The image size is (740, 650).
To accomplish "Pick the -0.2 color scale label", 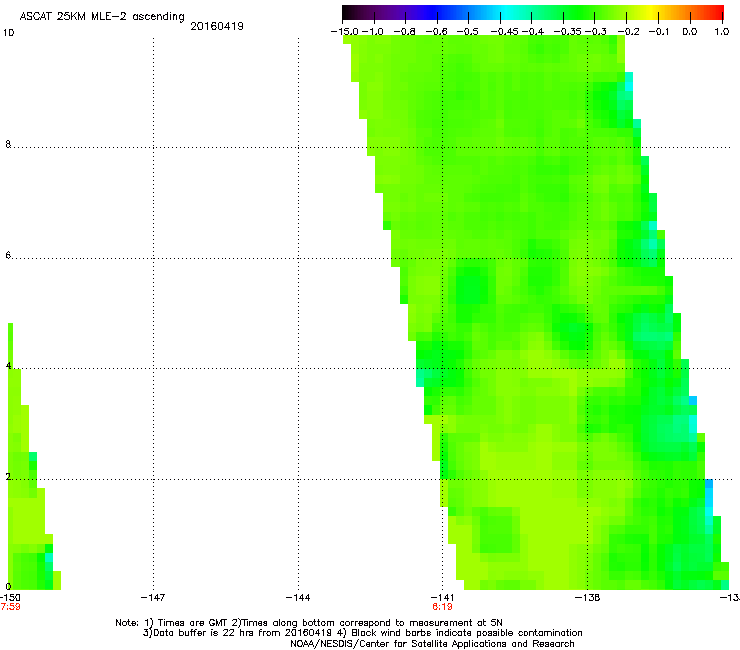I will pos(628,32).
